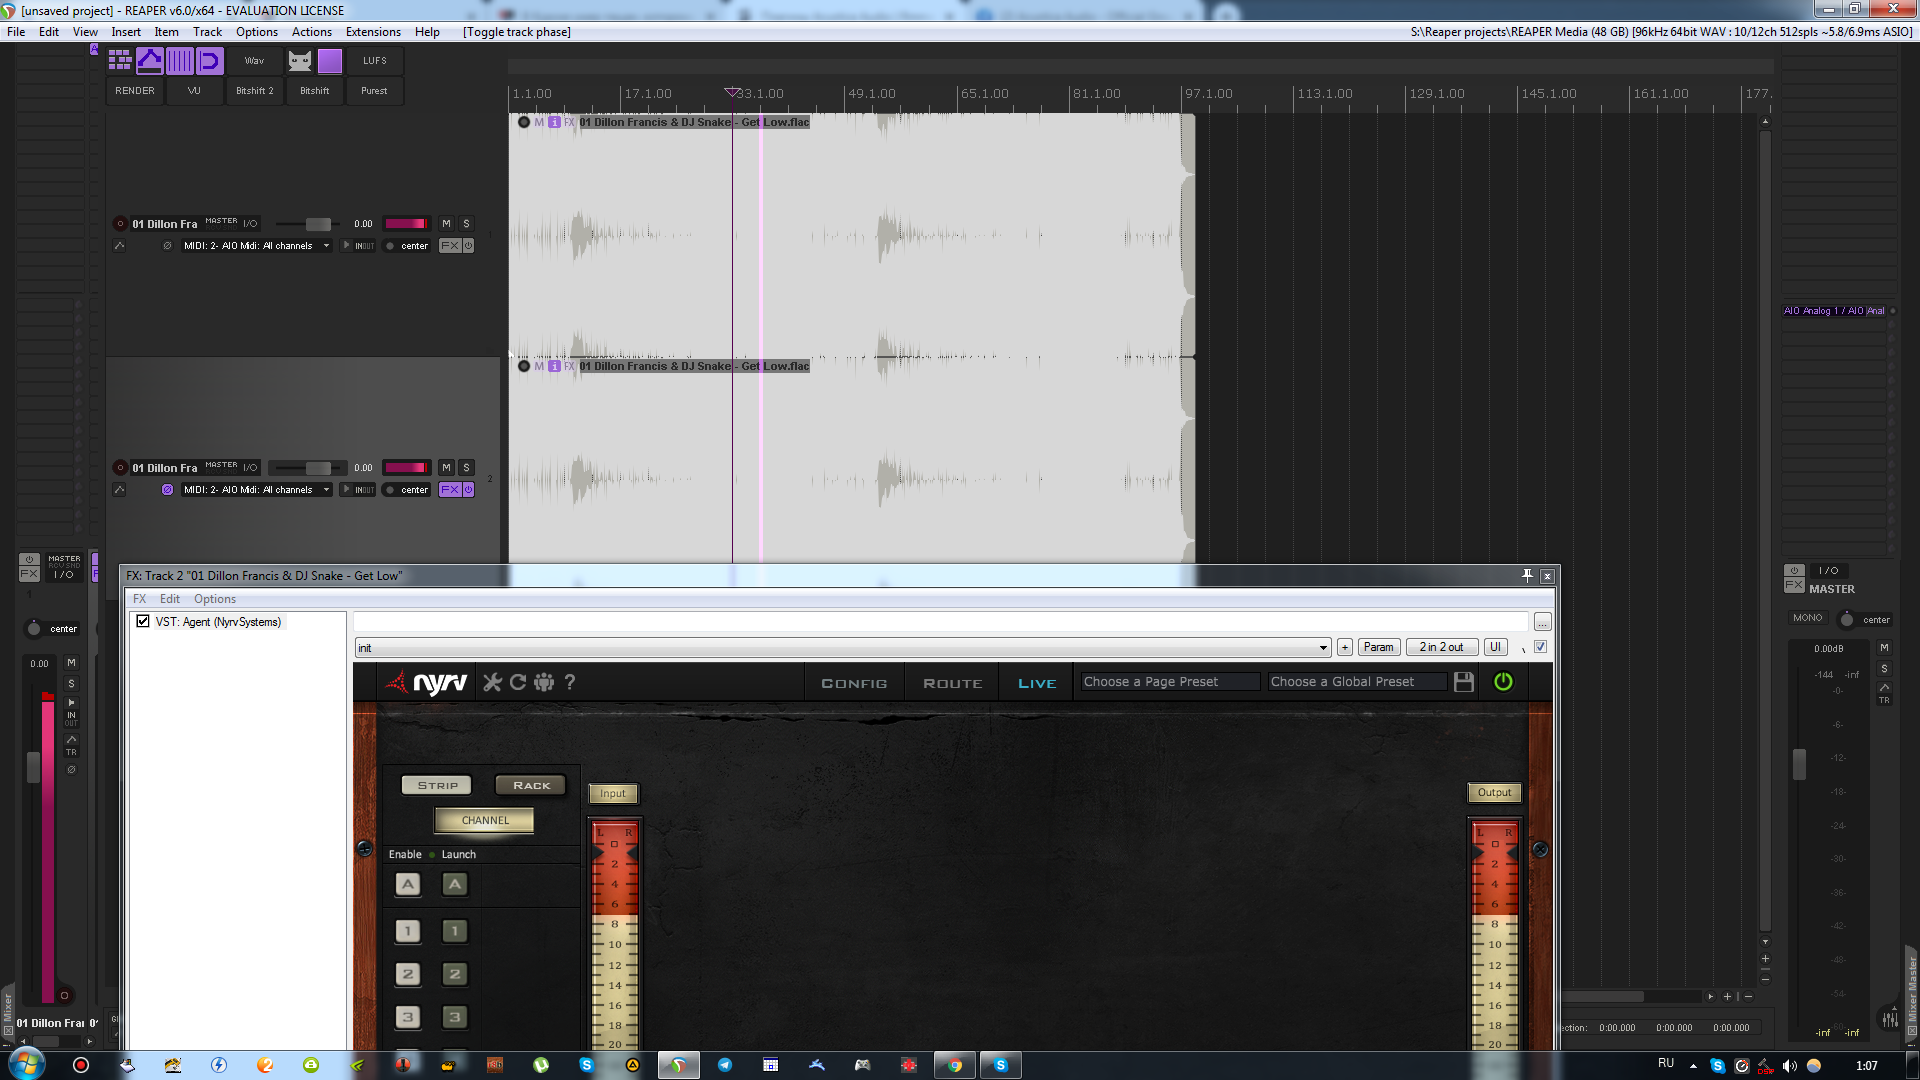Open the Extensions menu
This screenshot has width=1920, height=1080.
[373, 32]
